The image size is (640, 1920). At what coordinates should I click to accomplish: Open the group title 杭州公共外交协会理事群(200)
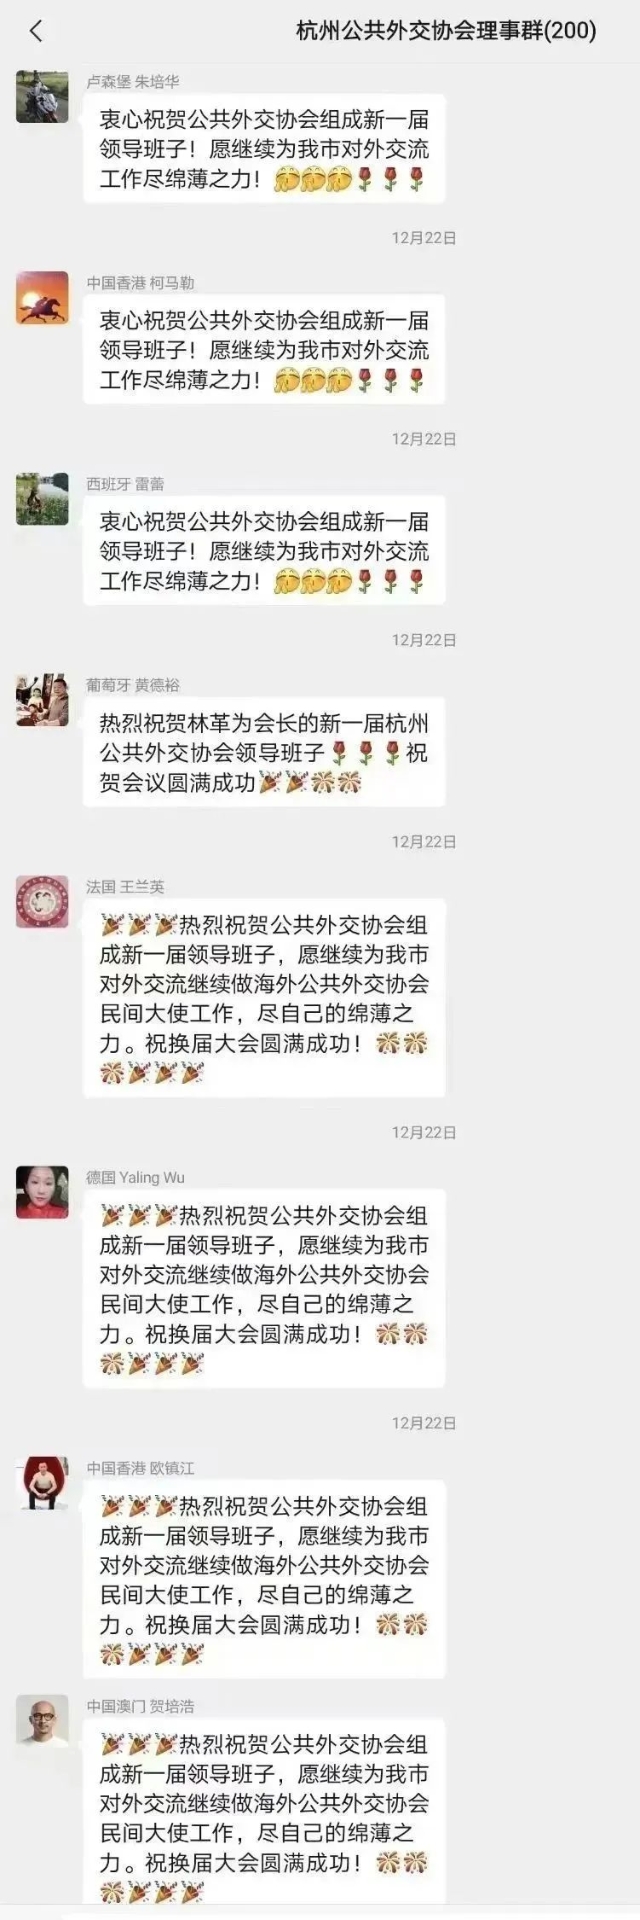446,31
